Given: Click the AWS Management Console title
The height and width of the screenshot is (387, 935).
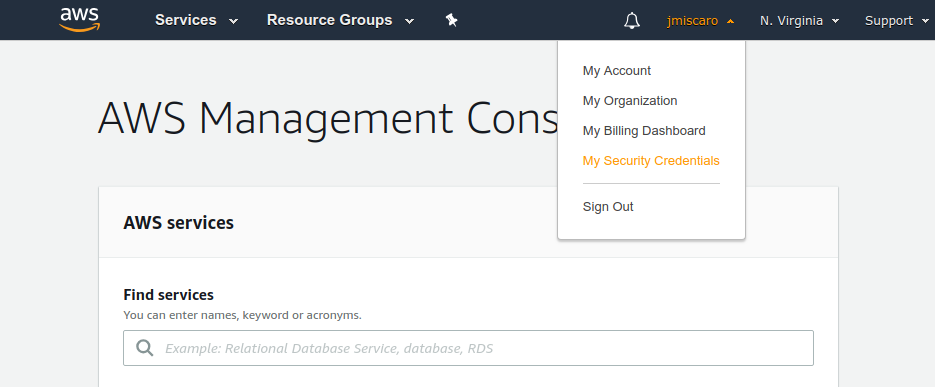Looking at the screenshot, I should [327, 118].
